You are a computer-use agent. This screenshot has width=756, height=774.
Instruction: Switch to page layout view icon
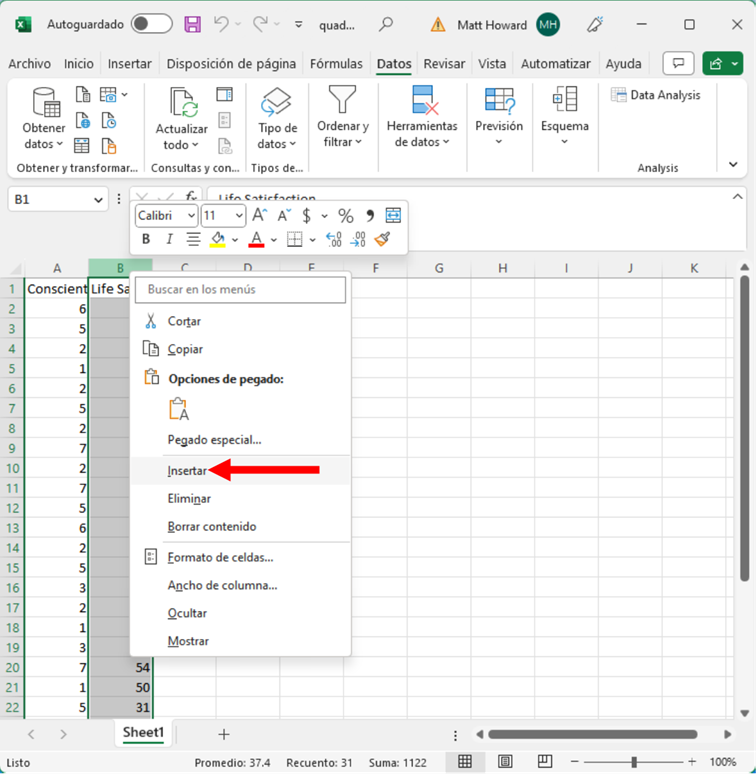[x=505, y=762]
